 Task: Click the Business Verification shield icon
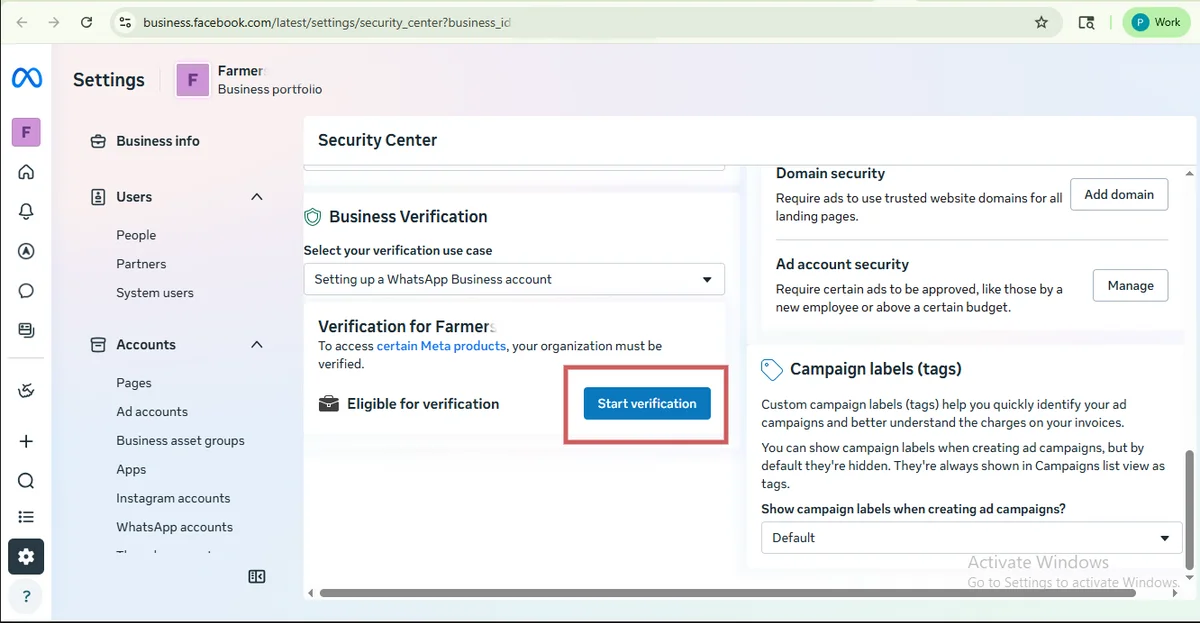(x=312, y=217)
